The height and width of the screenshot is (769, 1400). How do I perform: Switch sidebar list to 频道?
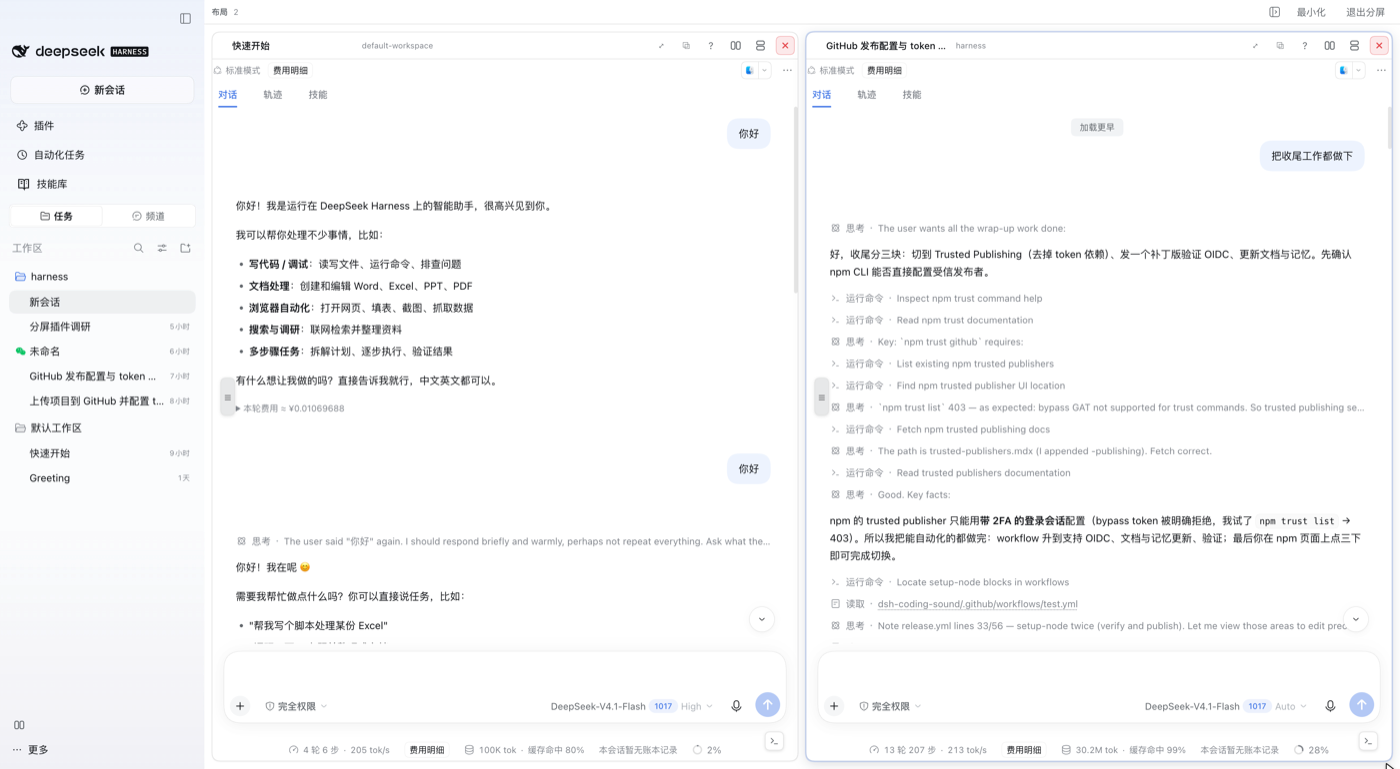point(148,216)
